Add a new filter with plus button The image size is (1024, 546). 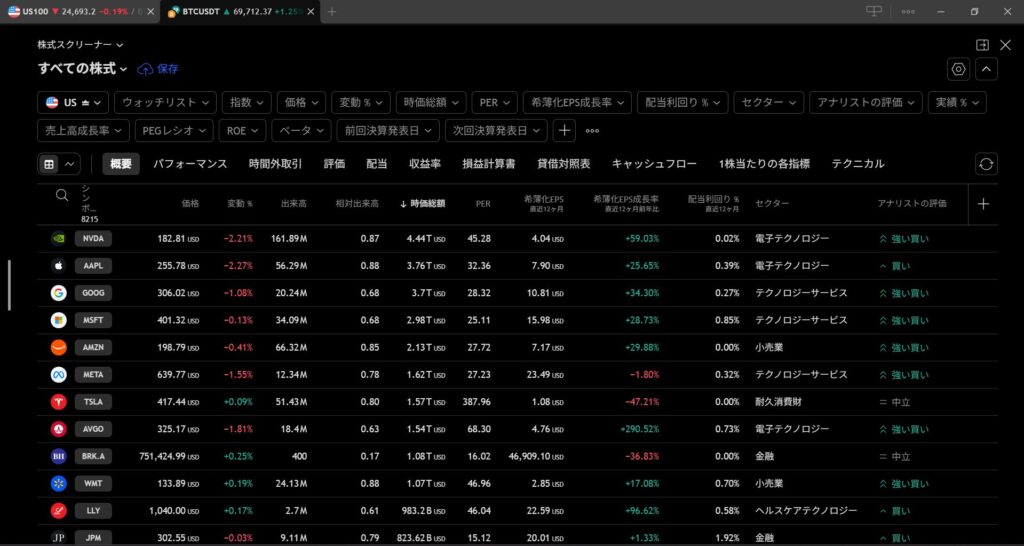click(565, 130)
